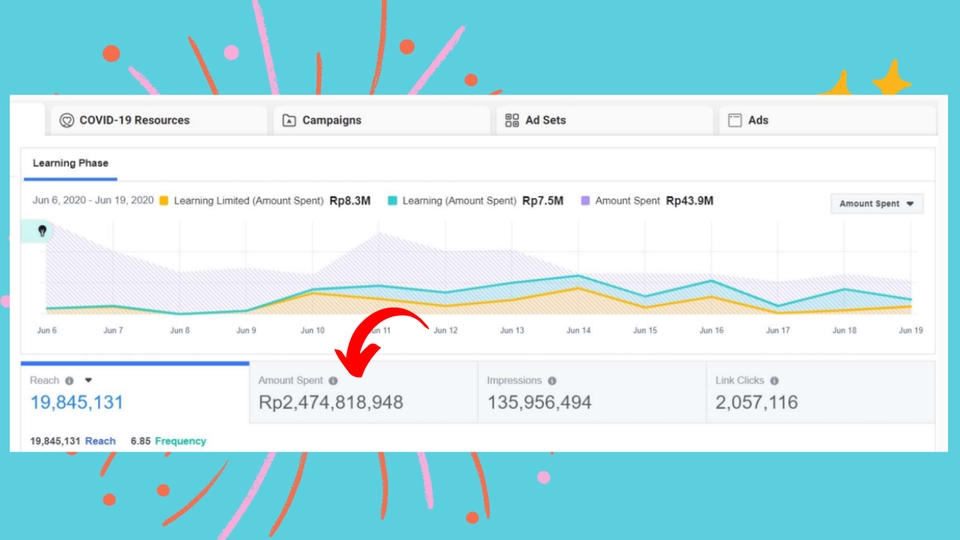960x540 pixels.
Task: Click the Rp43.9M Amount Spent value
Action: [x=689, y=201]
